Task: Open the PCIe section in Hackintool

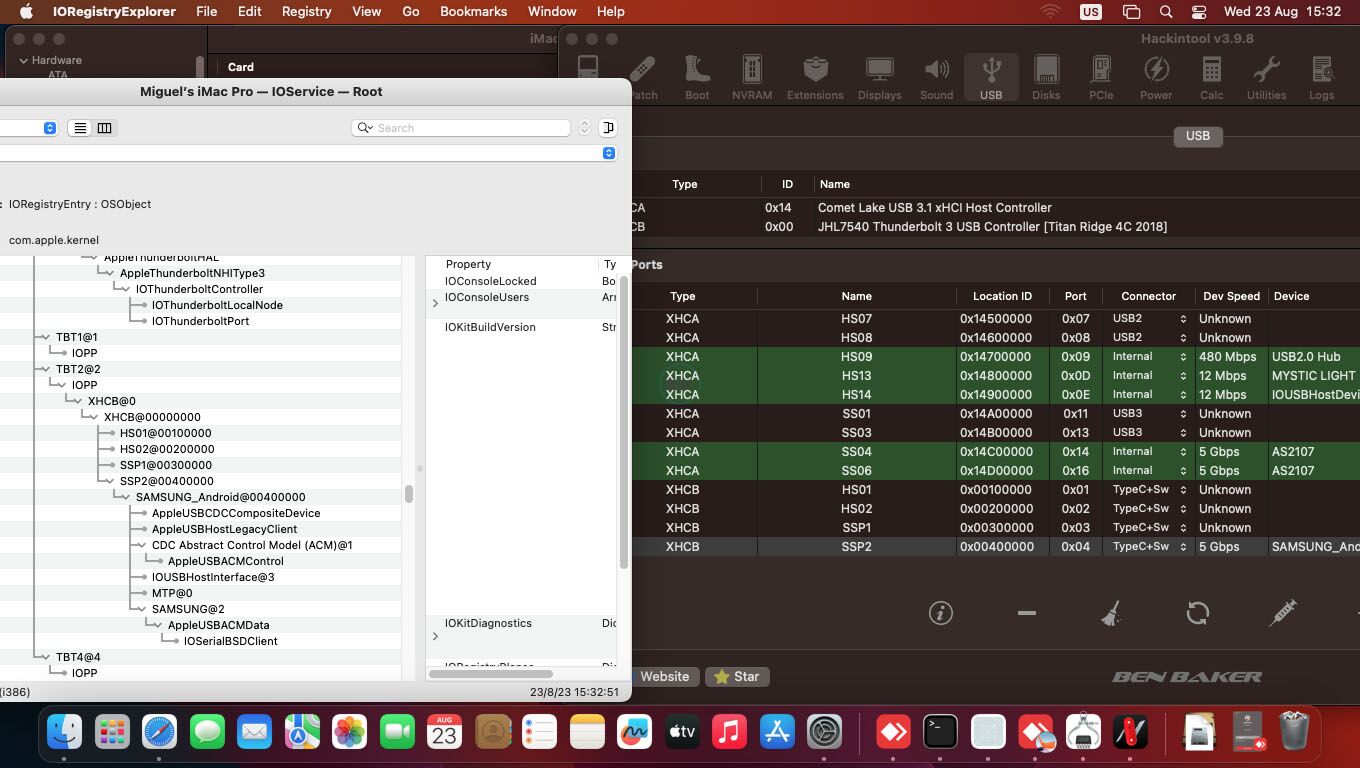Action: click(1101, 77)
